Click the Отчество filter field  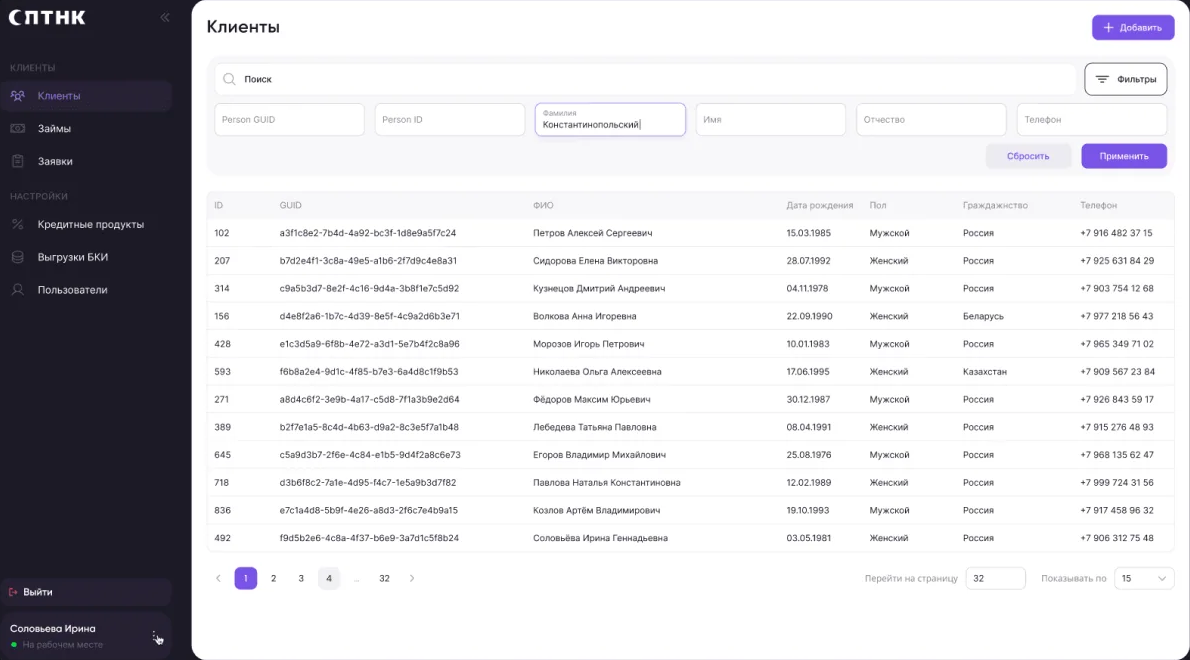[x=931, y=120]
